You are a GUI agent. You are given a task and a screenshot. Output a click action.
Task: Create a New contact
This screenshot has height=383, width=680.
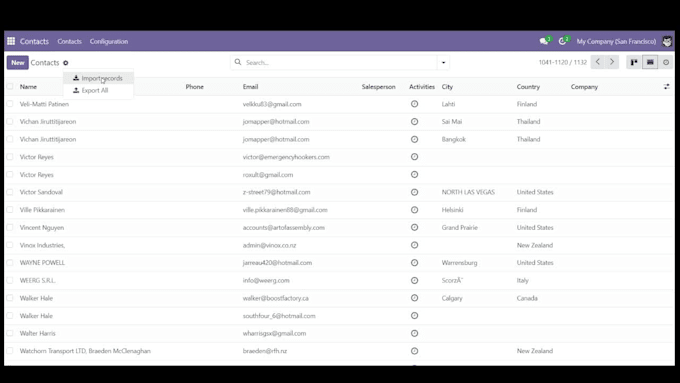[x=18, y=62]
